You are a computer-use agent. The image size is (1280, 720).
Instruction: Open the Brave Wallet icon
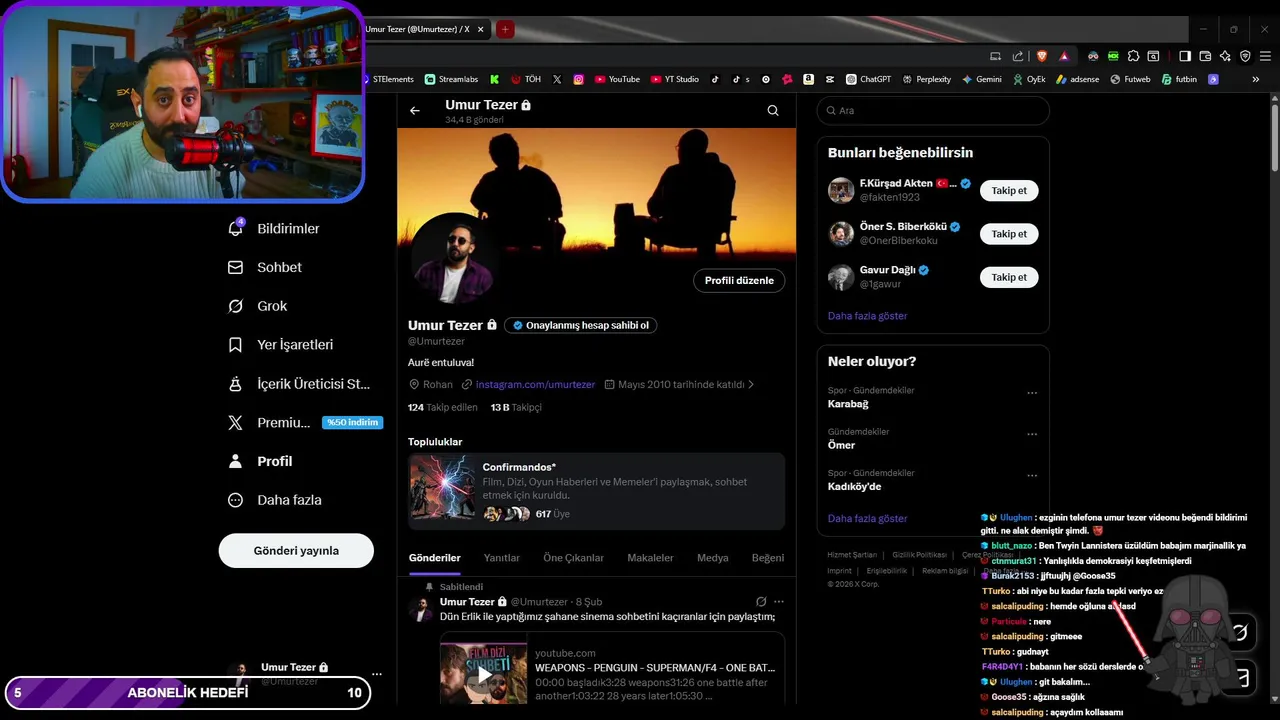coord(1205,56)
